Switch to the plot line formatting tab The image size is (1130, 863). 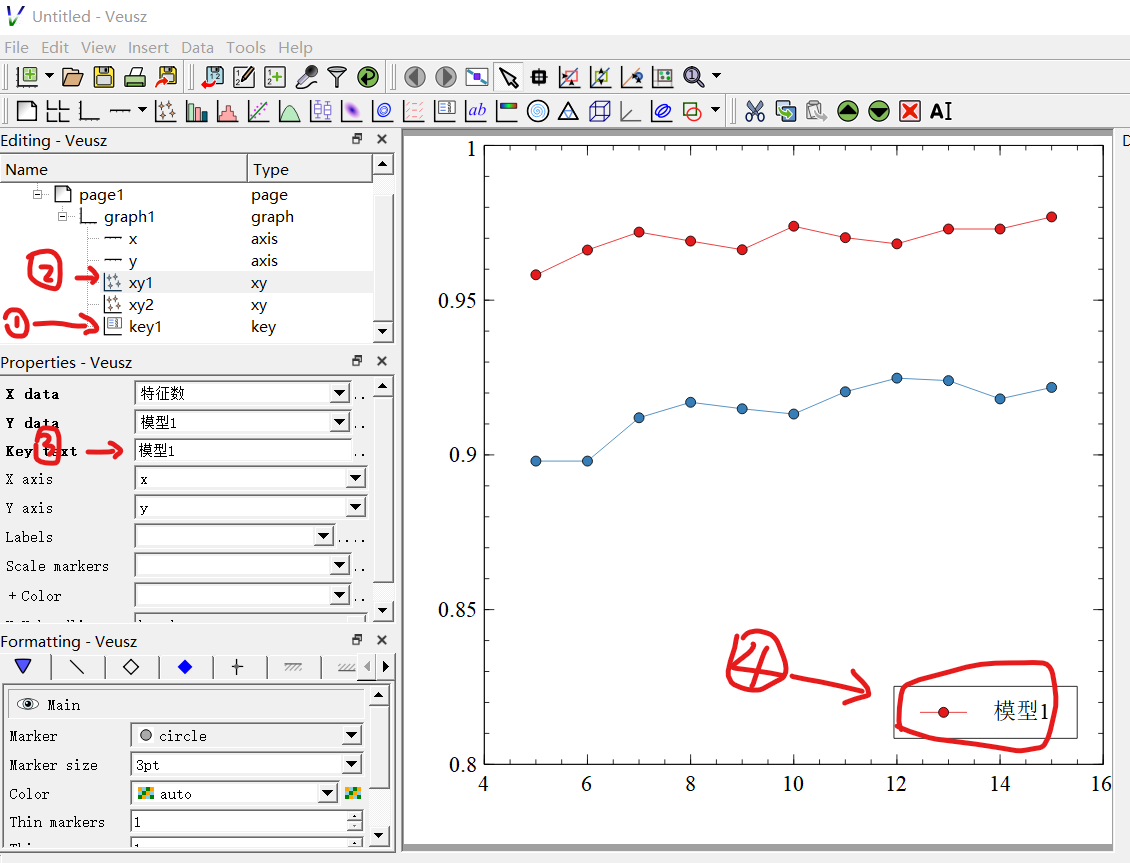[x=76, y=667]
